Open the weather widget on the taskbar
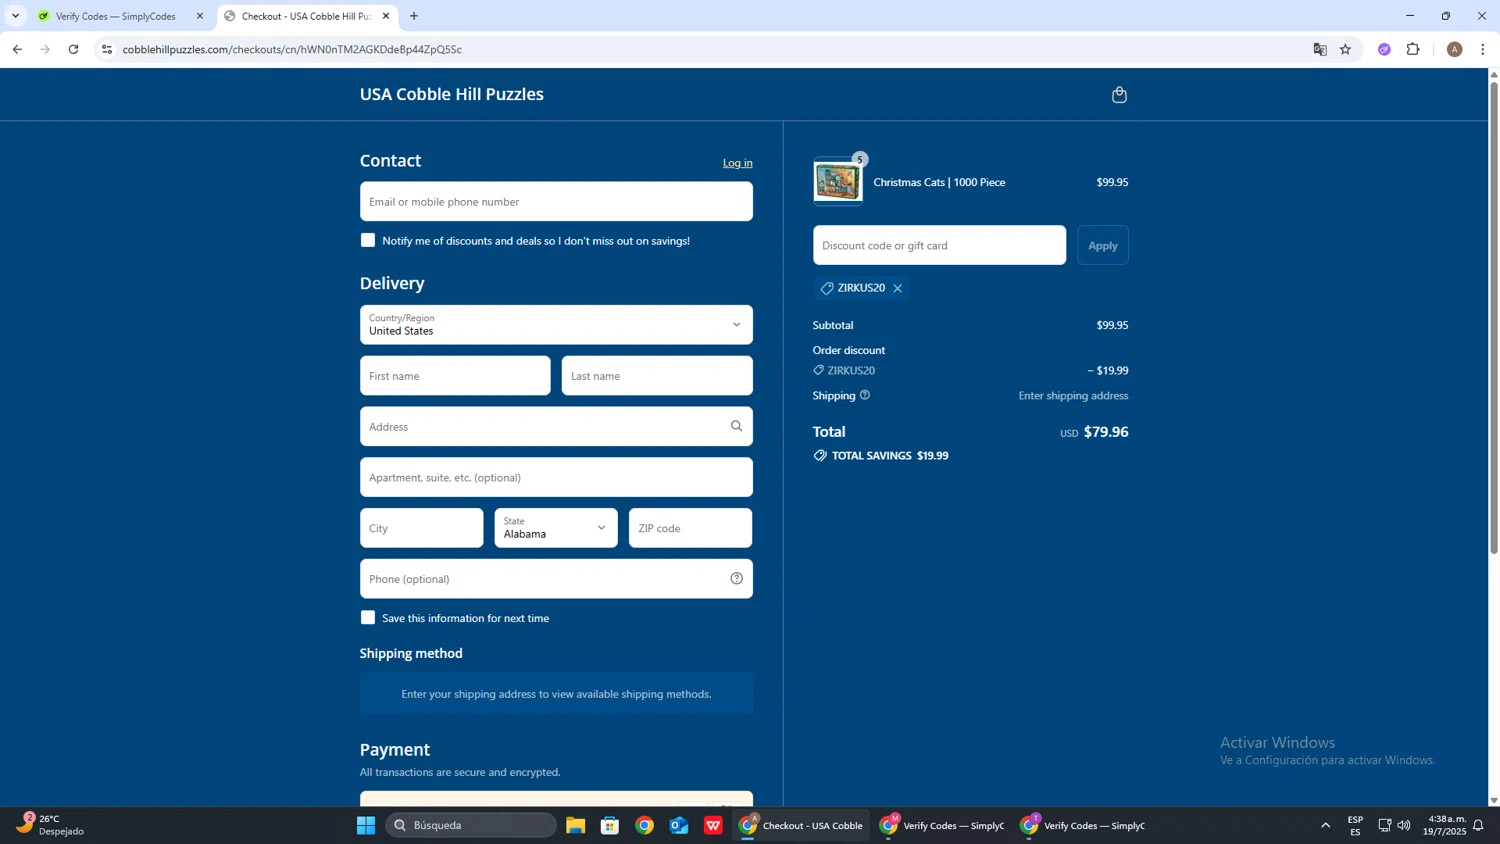 click(50, 825)
